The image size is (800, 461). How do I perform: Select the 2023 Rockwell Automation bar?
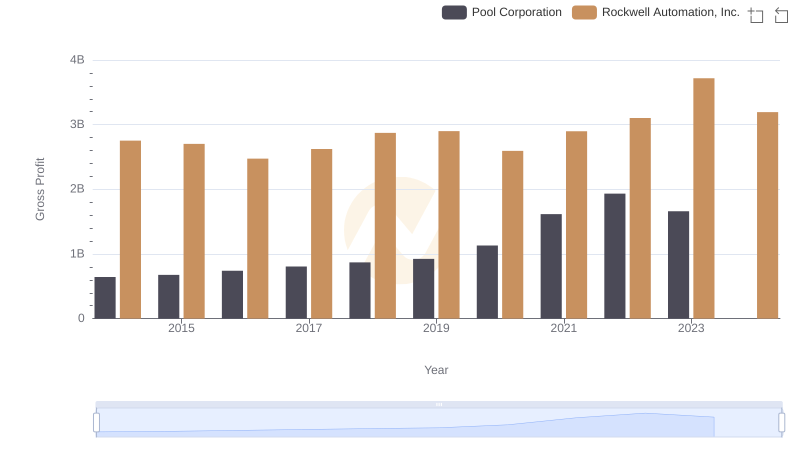tap(704, 198)
